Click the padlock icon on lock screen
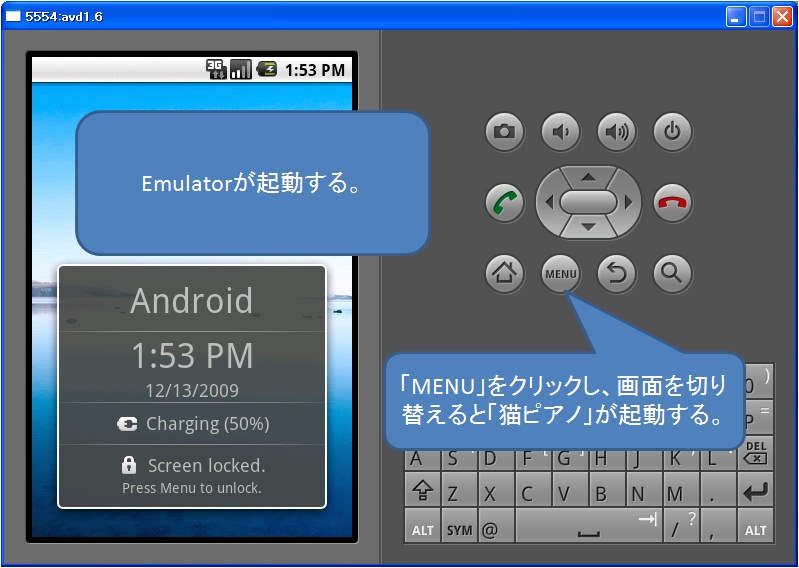Image resolution: width=799 pixels, height=568 pixels. [129, 464]
